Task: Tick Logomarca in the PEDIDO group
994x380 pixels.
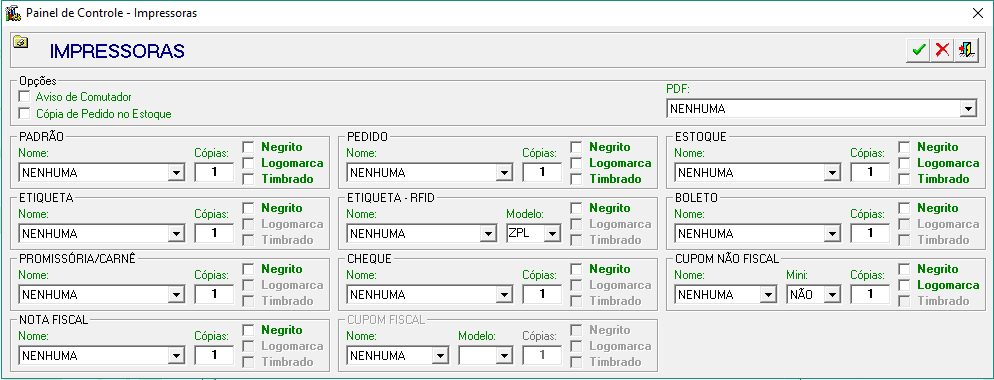Action: click(x=576, y=163)
